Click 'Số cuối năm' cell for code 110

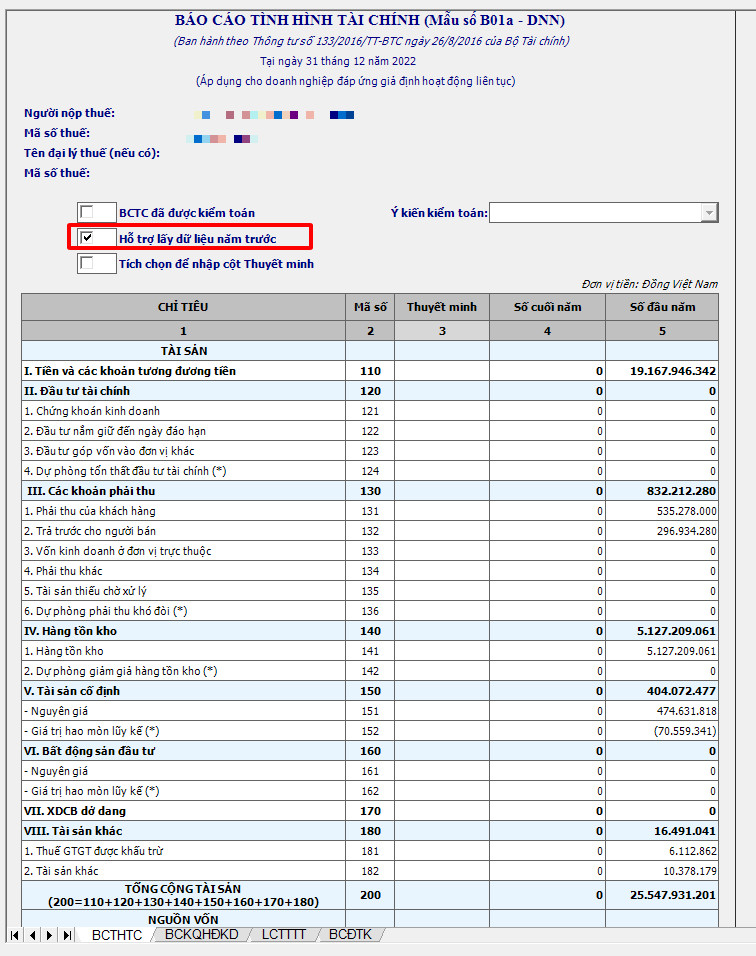(x=547, y=371)
